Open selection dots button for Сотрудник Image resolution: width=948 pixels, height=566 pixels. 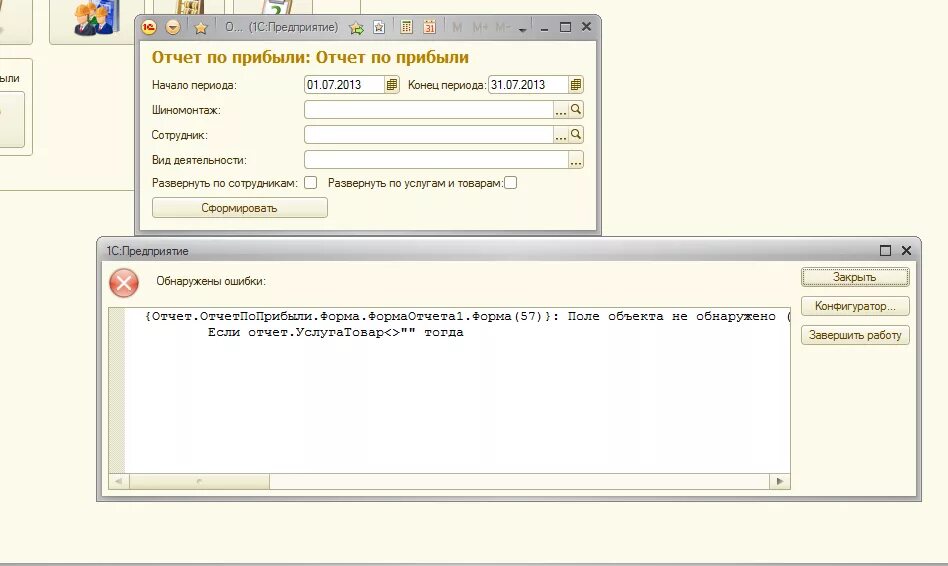[560, 134]
